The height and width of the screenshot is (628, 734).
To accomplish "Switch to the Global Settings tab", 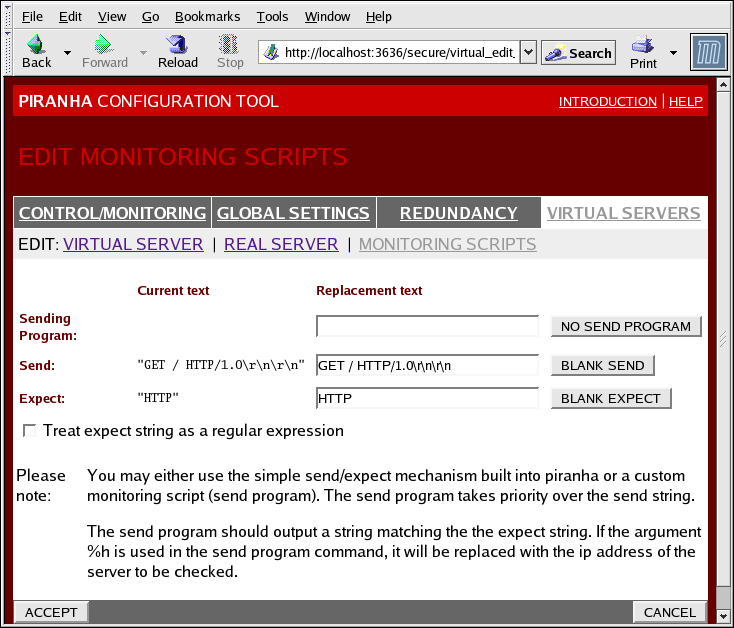I will click(x=293, y=213).
